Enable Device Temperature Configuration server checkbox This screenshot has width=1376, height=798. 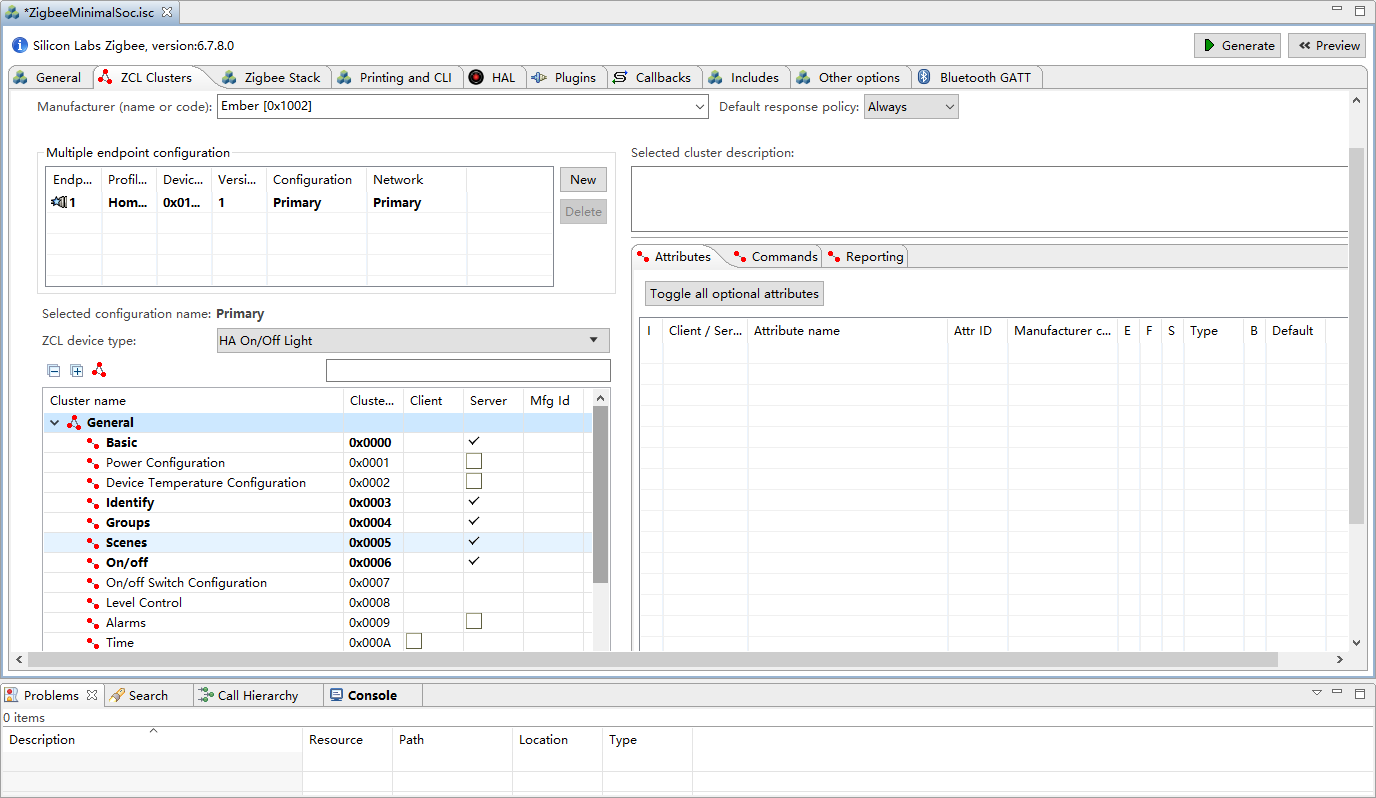tap(474, 481)
